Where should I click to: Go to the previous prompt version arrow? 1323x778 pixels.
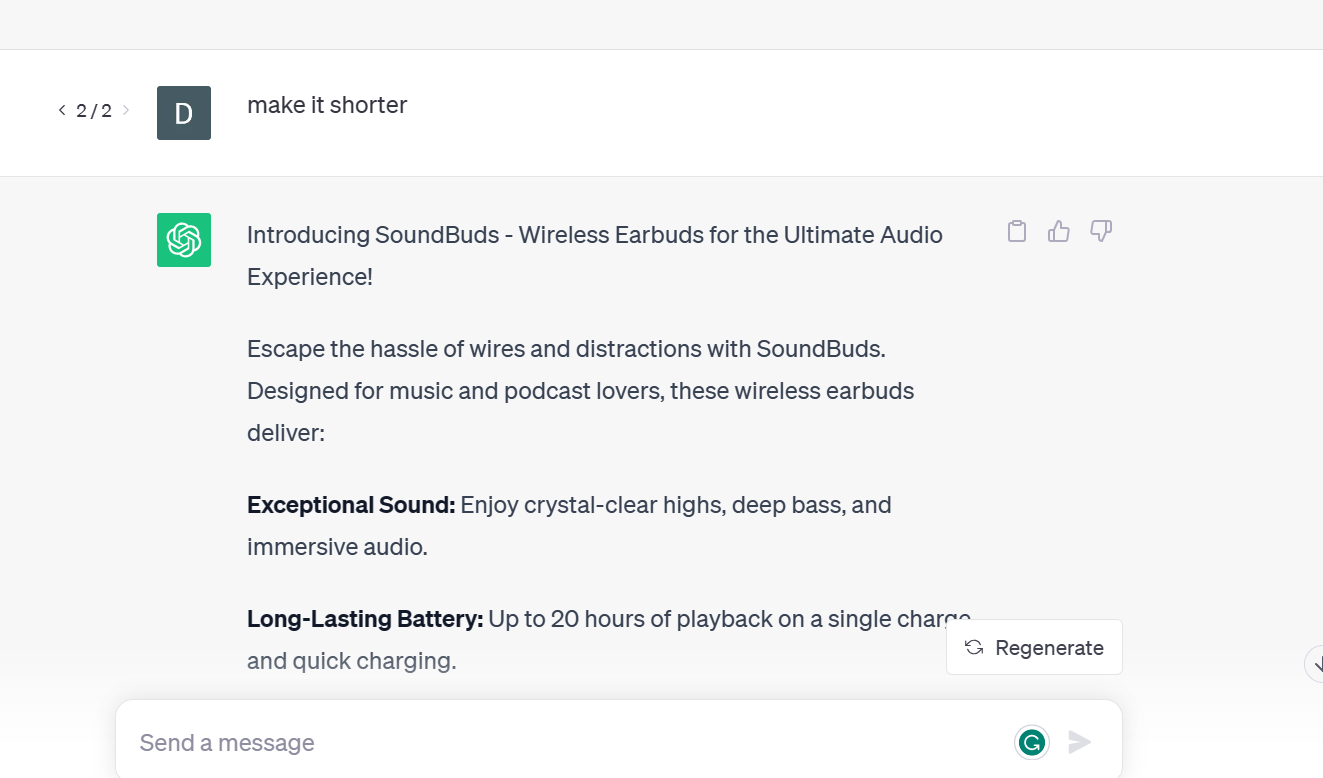pos(62,110)
